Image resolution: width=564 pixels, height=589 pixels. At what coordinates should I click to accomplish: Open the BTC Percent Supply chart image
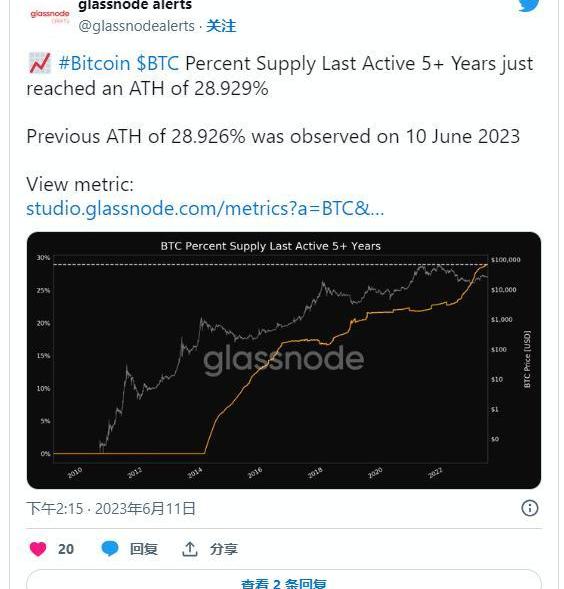284,360
